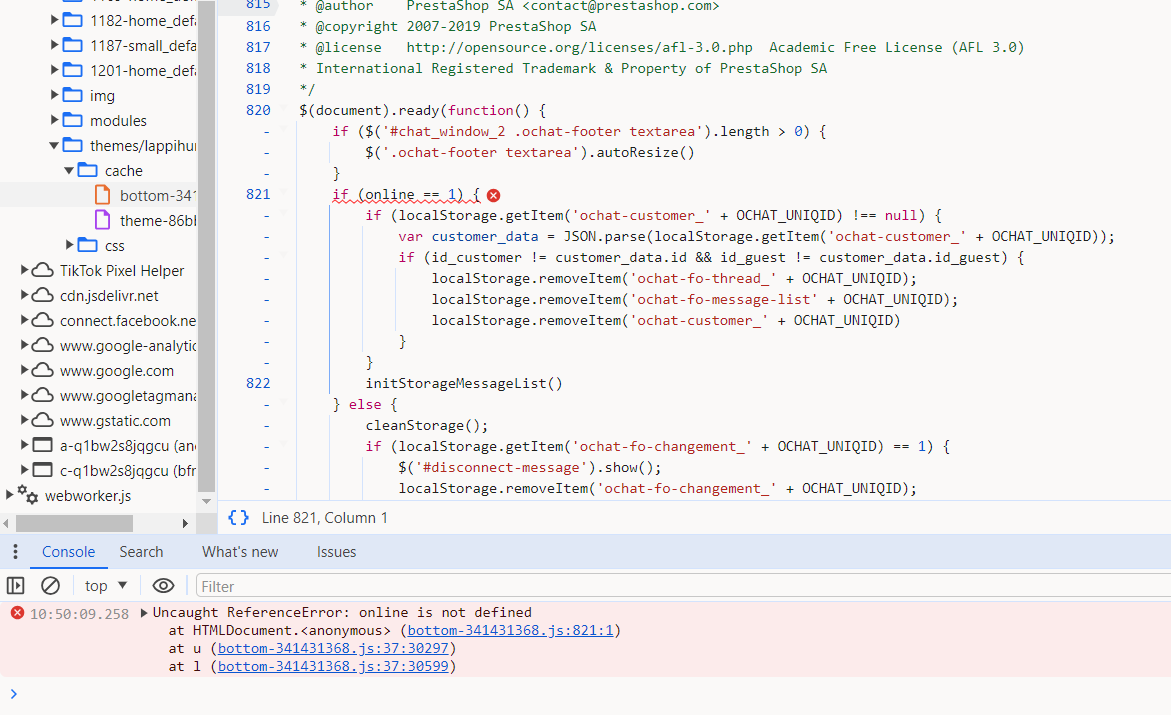The width and height of the screenshot is (1171, 715).
Task: Click the file tree vertical scrollbar
Action: click(x=207, y=245)
